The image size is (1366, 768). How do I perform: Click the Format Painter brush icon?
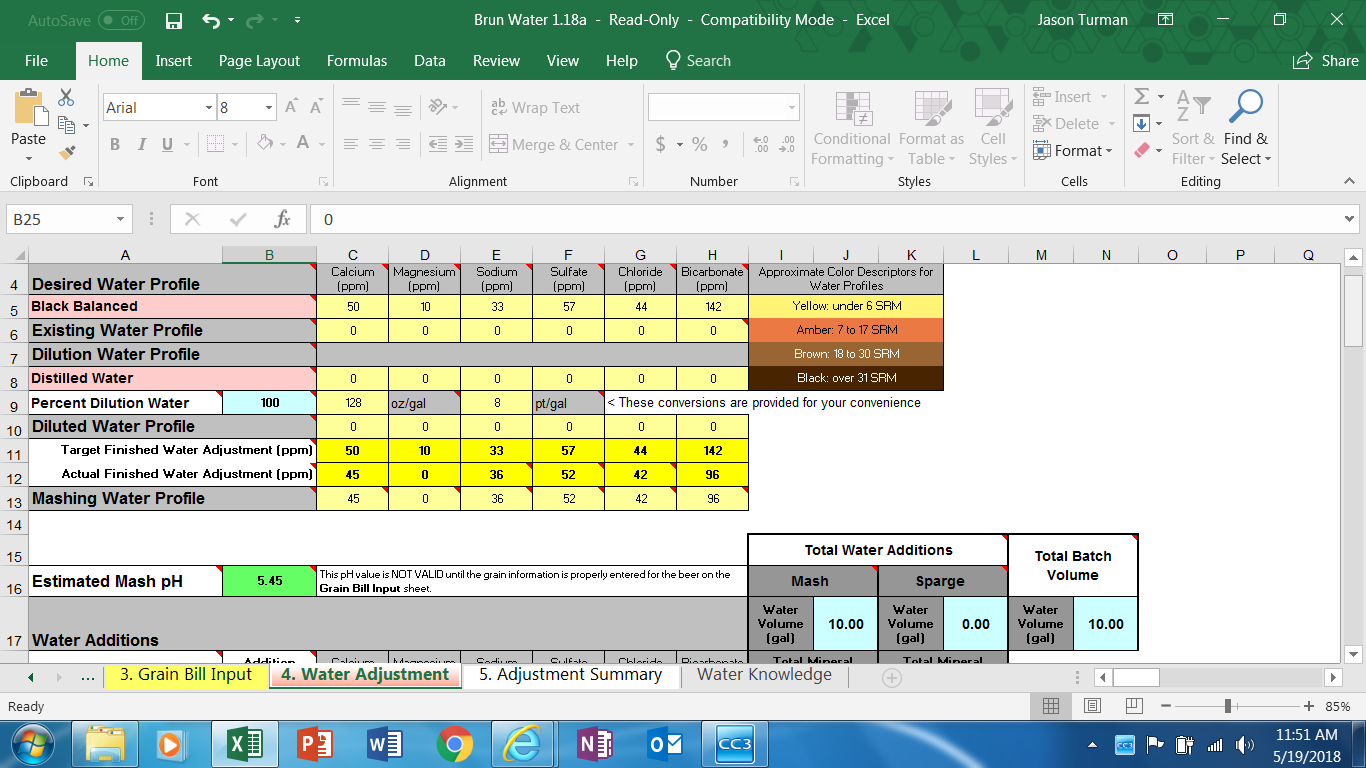[x=67, y=153]
